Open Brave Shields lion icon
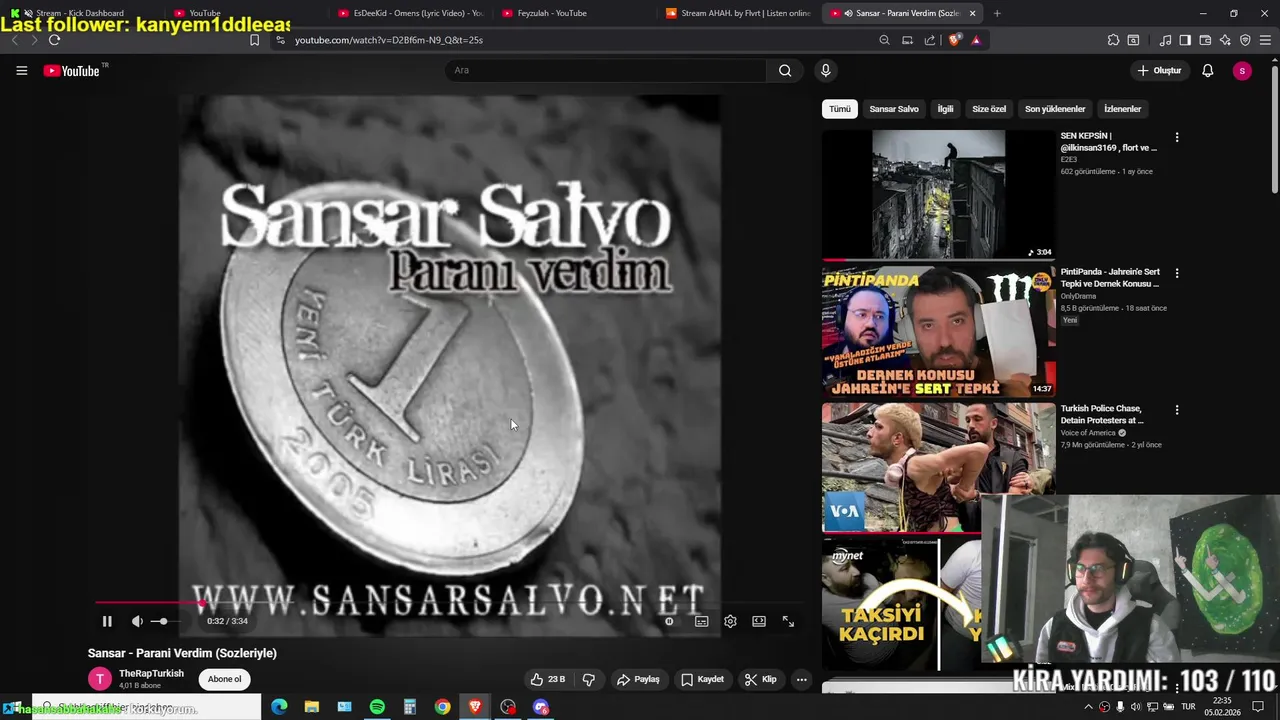The height and width of the screenshot is (720, 1280). tap(954, 40)
